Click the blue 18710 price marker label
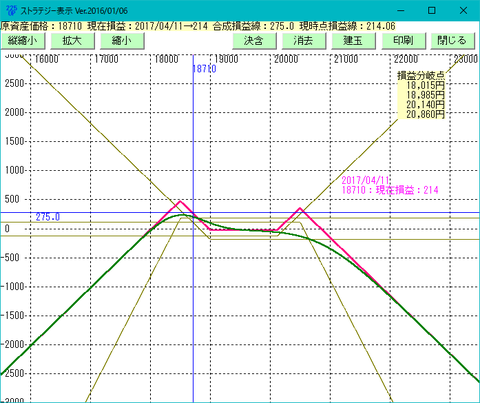Screen dimensions: 480x403 [204, 69]
